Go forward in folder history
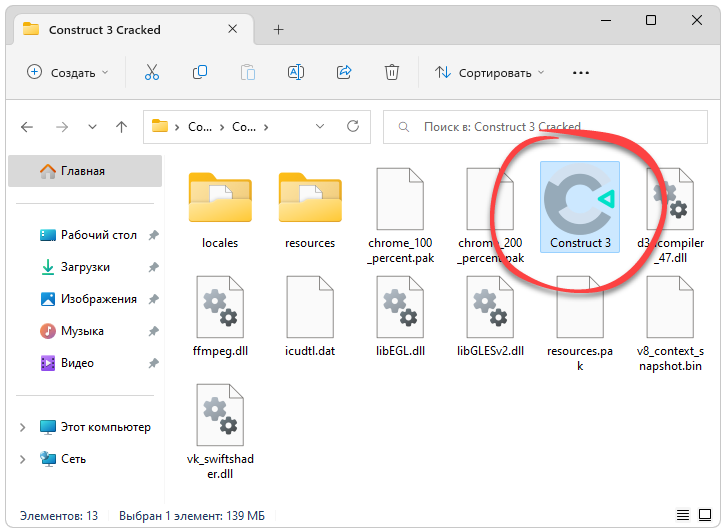 [x=62, y=127]
